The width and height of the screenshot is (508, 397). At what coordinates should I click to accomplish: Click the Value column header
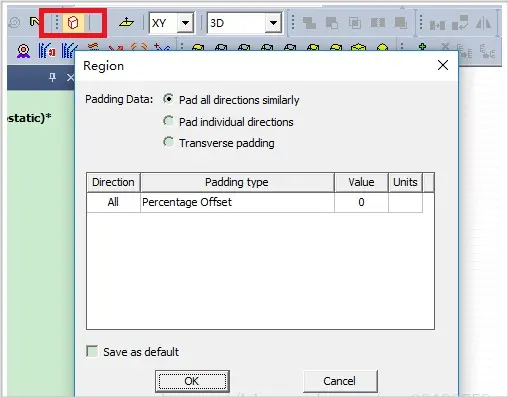pos(361,182)
